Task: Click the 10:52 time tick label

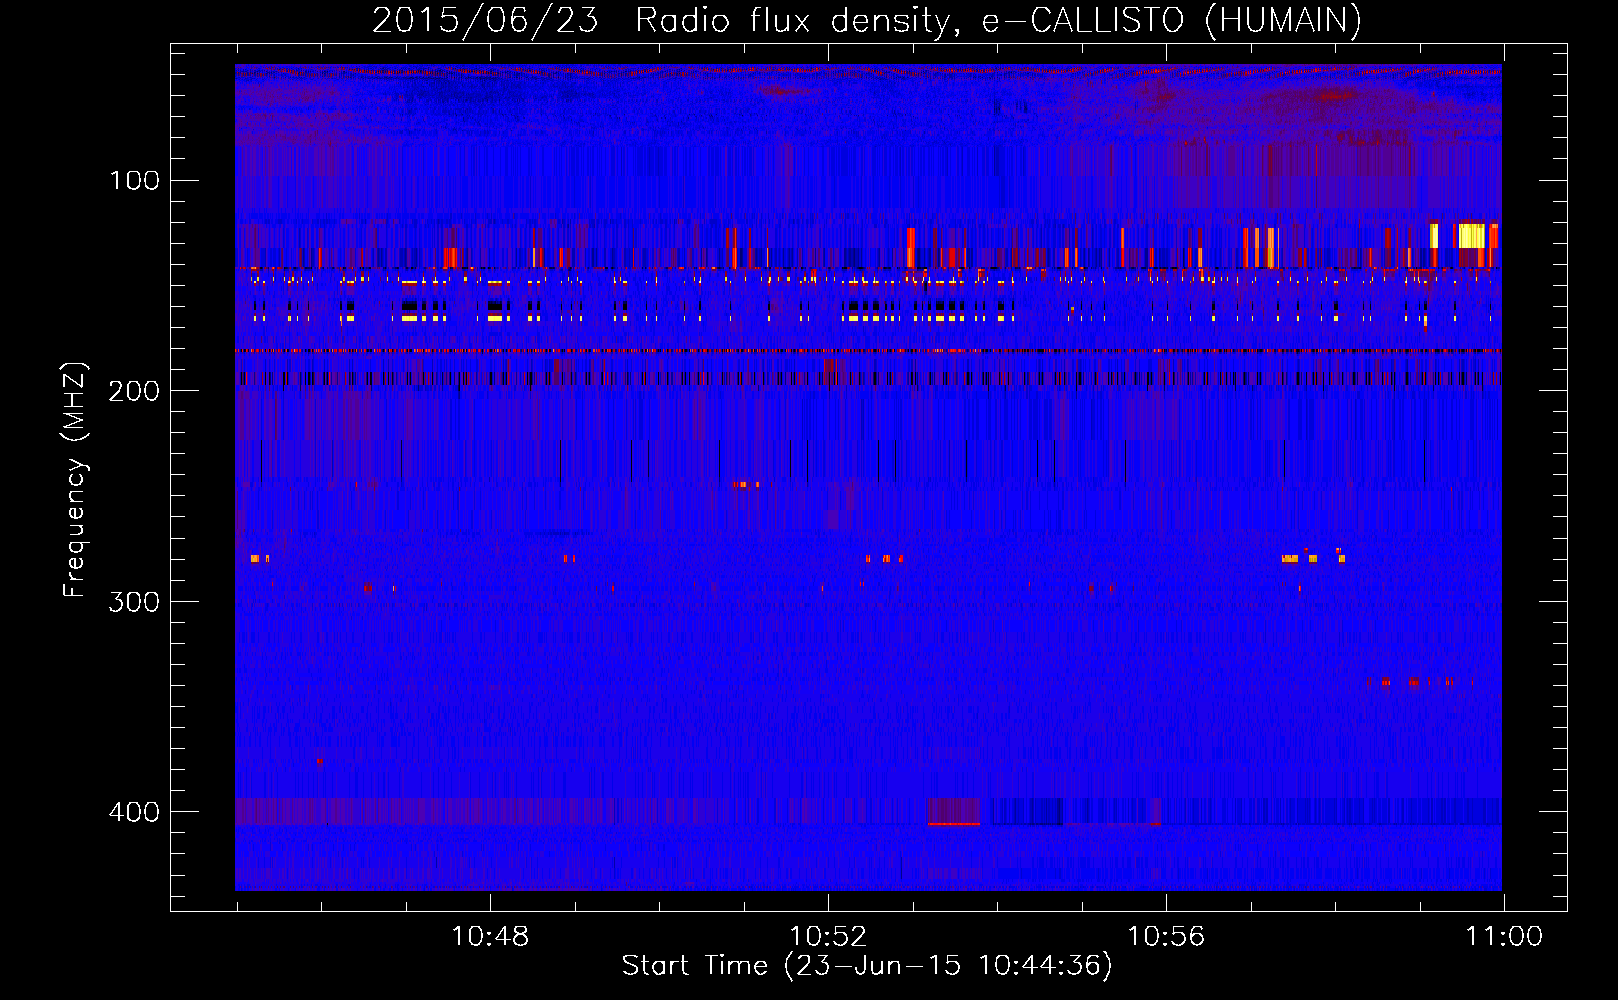Action: pos(828,937)
